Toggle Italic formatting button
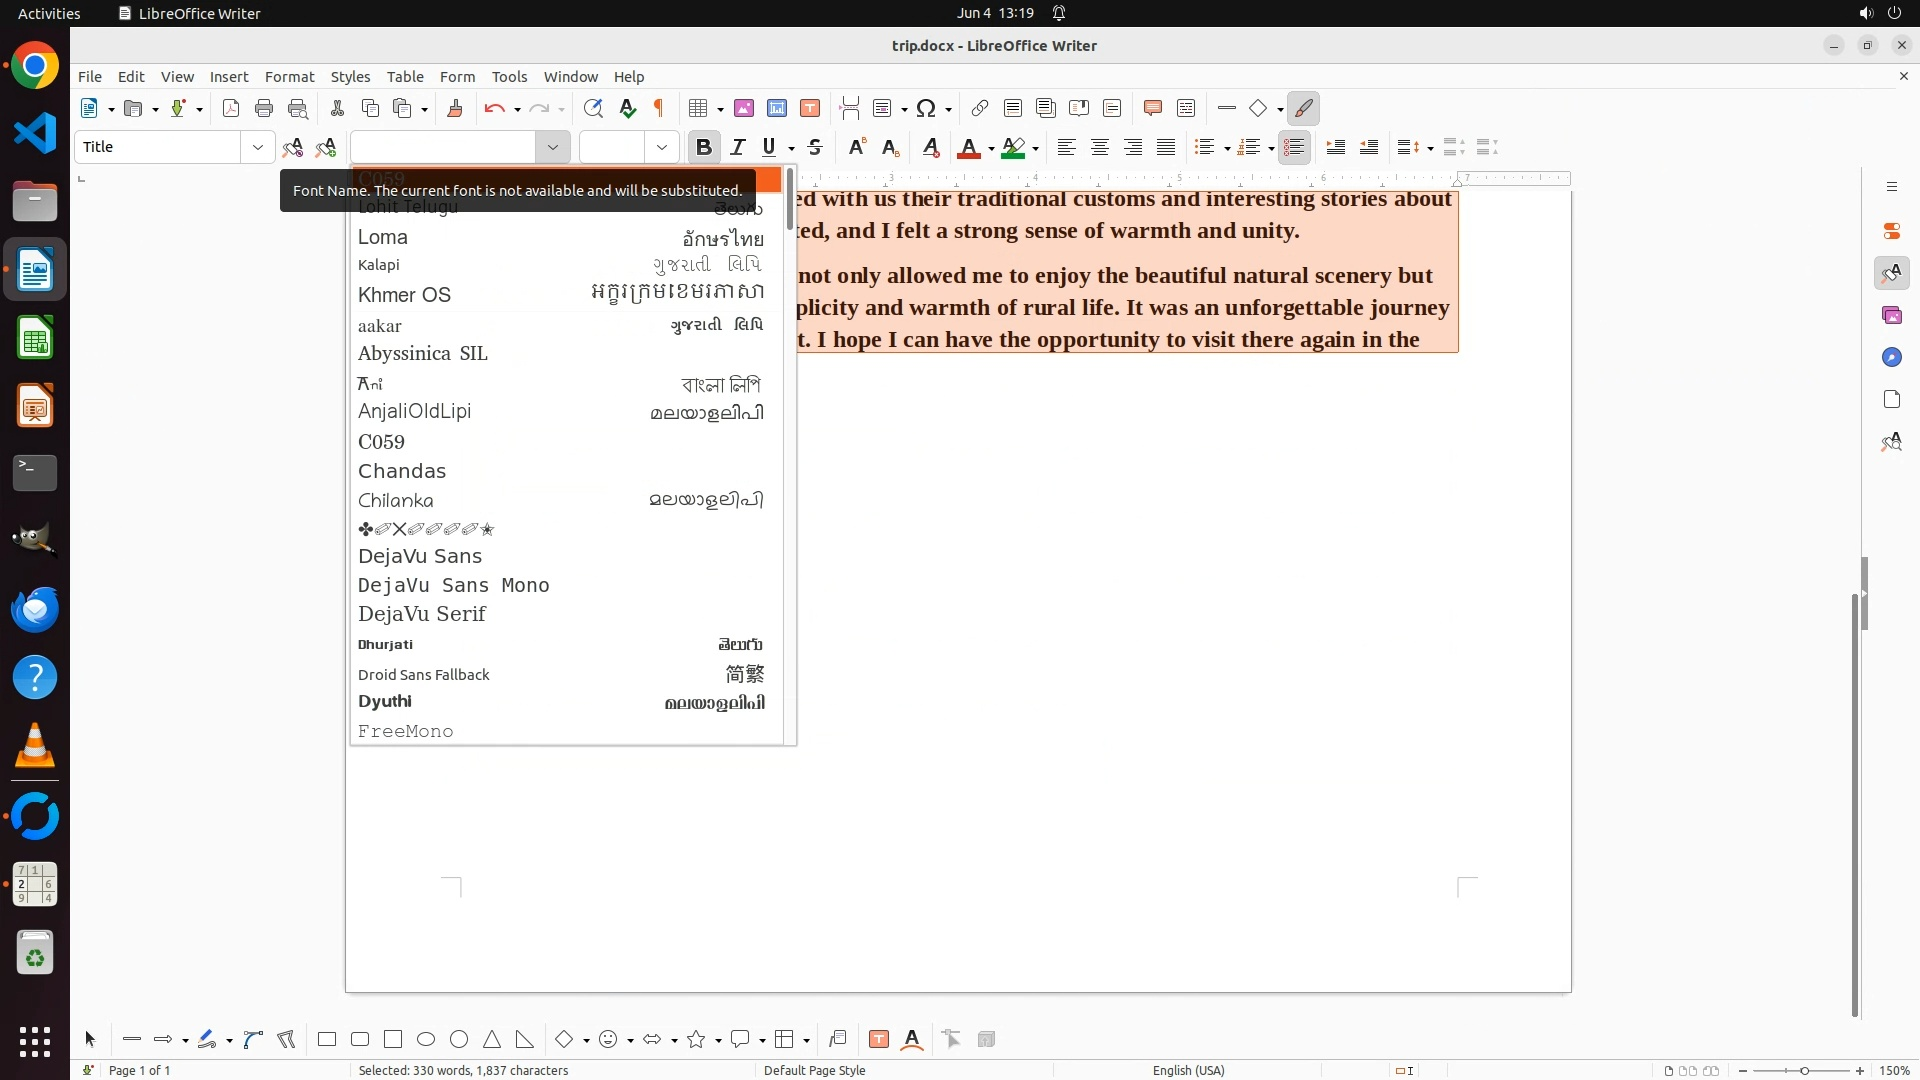This screenshot has width=1920, height=1080. 738,147
